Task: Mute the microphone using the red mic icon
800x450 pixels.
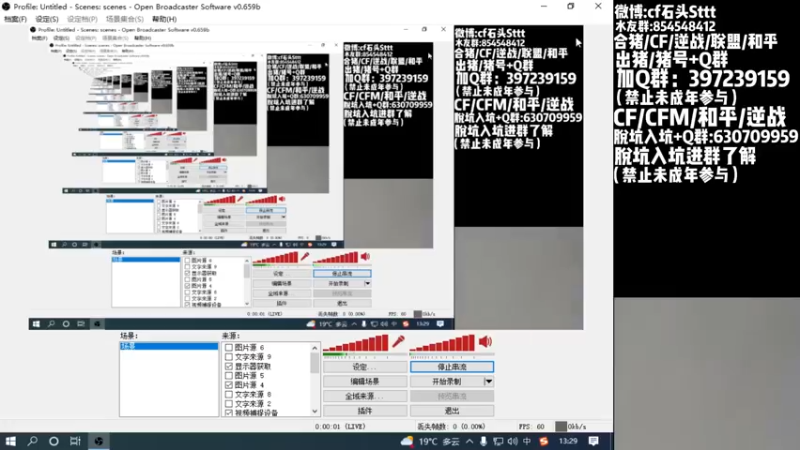Action: 398,341
